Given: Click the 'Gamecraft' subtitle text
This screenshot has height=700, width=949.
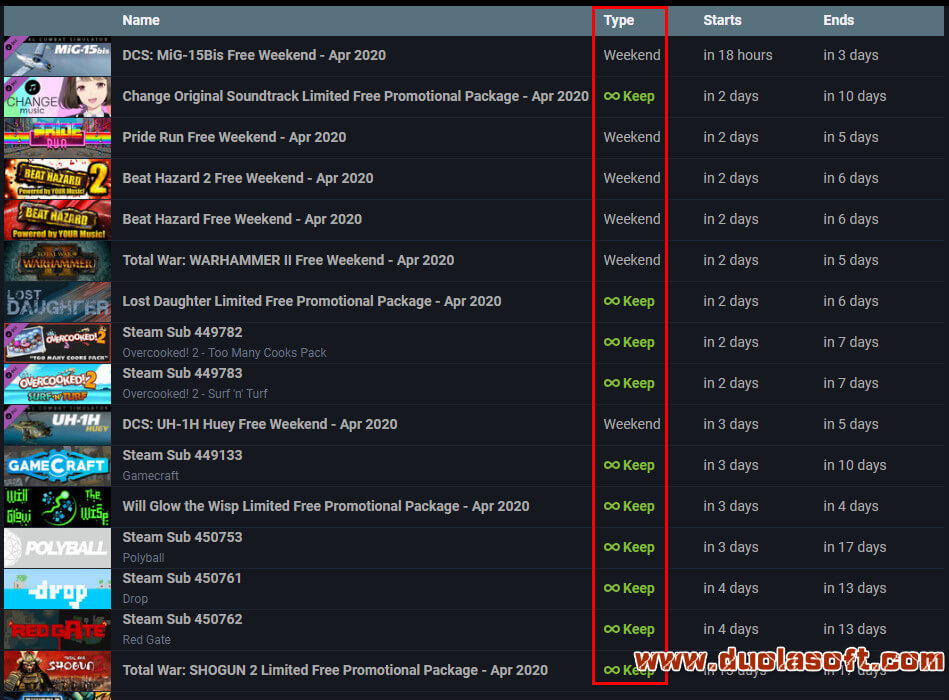Looking at the screenshot, I should 150,476.
